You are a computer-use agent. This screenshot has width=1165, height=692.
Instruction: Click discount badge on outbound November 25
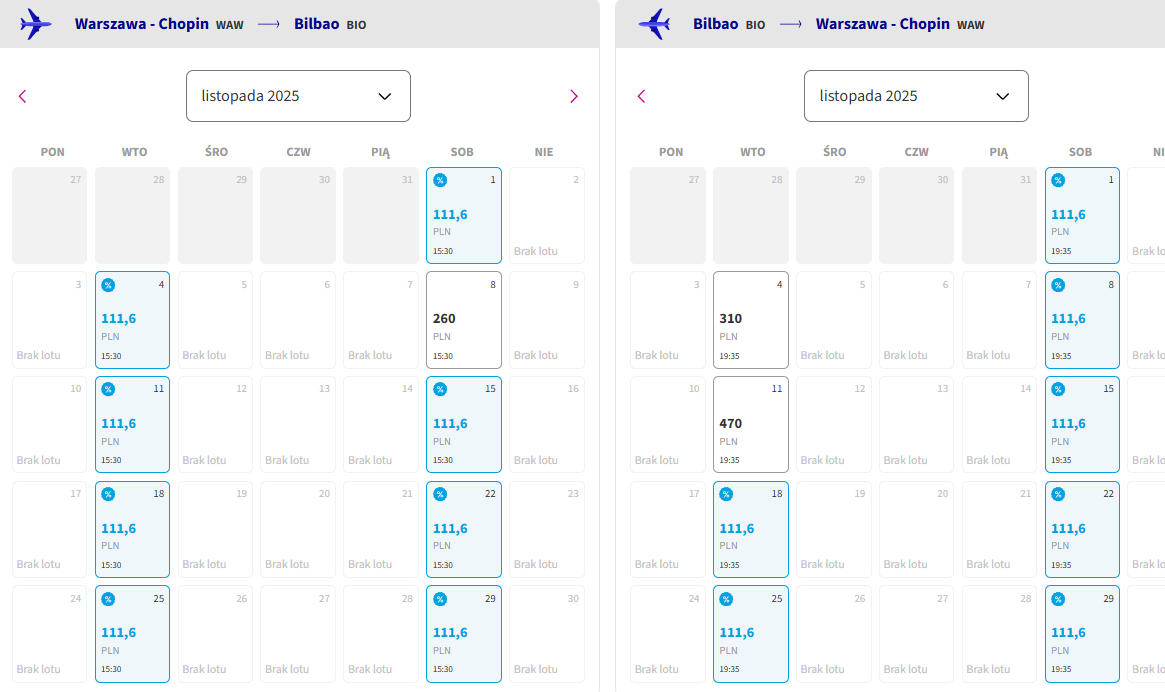tap(108, 599)
